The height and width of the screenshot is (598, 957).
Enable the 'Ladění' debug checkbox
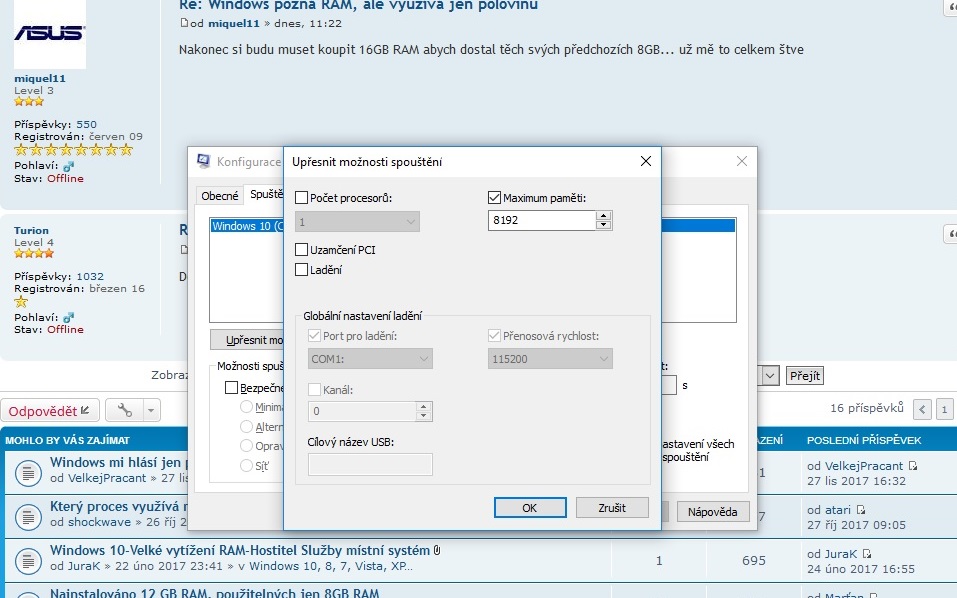(302, 269)
